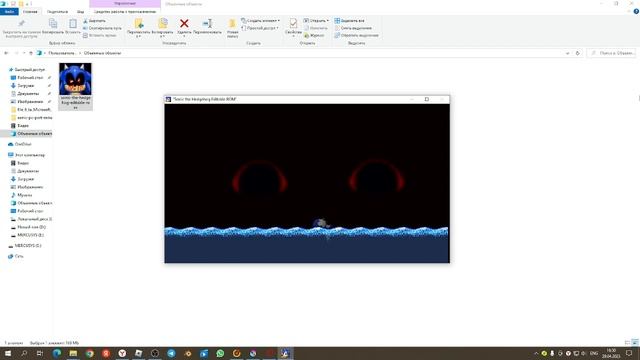
Task: Click the address bar refresh button
Action: tap(578, 53)
